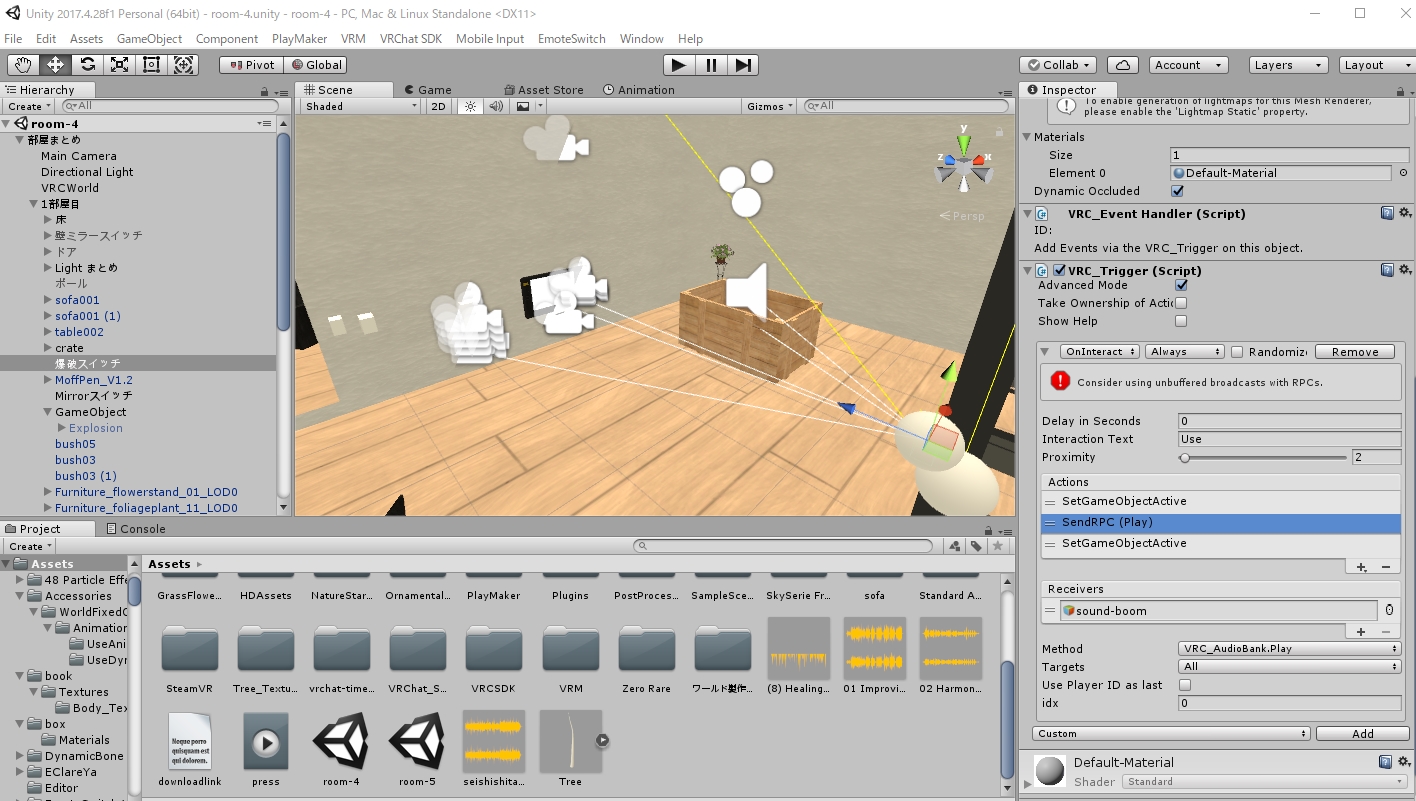Toggle Global handle rotation
Screen dimensions: 1416x801
click(x=316, y=65)
